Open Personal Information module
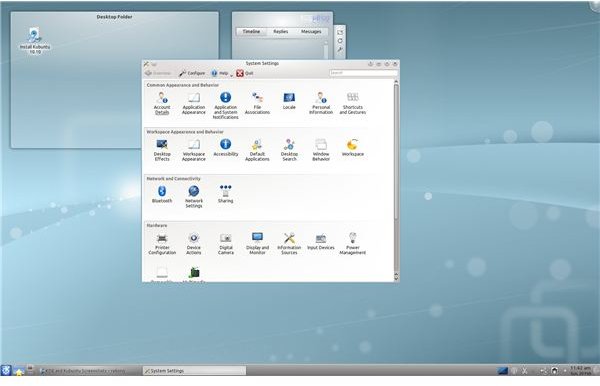The width and height of the screenshot is (600, 386). click(321, 103)
